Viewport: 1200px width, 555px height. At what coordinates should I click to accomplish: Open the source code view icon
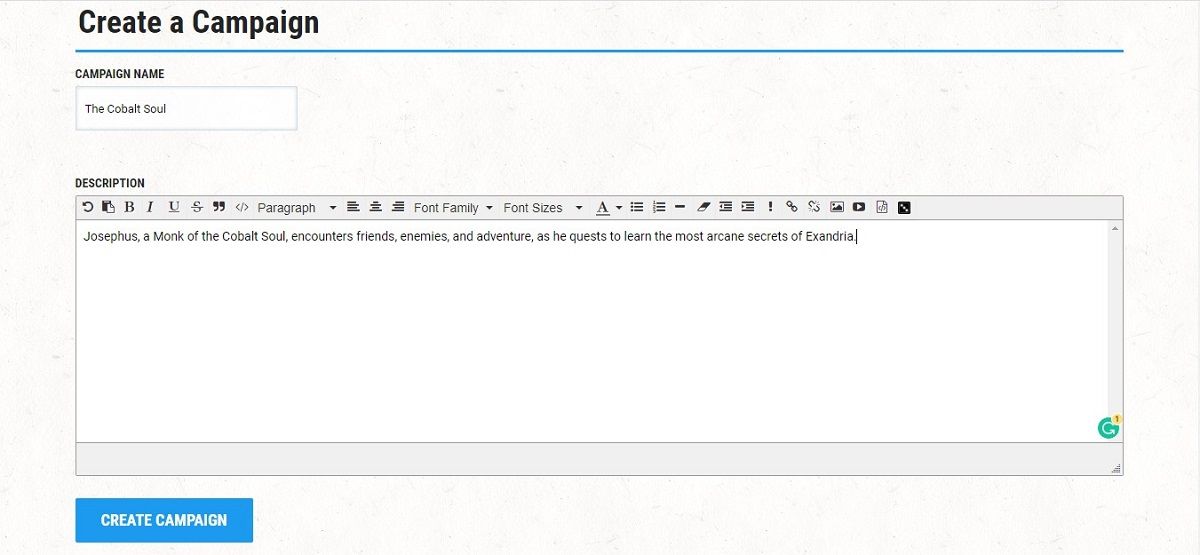(x=242, y=207)
